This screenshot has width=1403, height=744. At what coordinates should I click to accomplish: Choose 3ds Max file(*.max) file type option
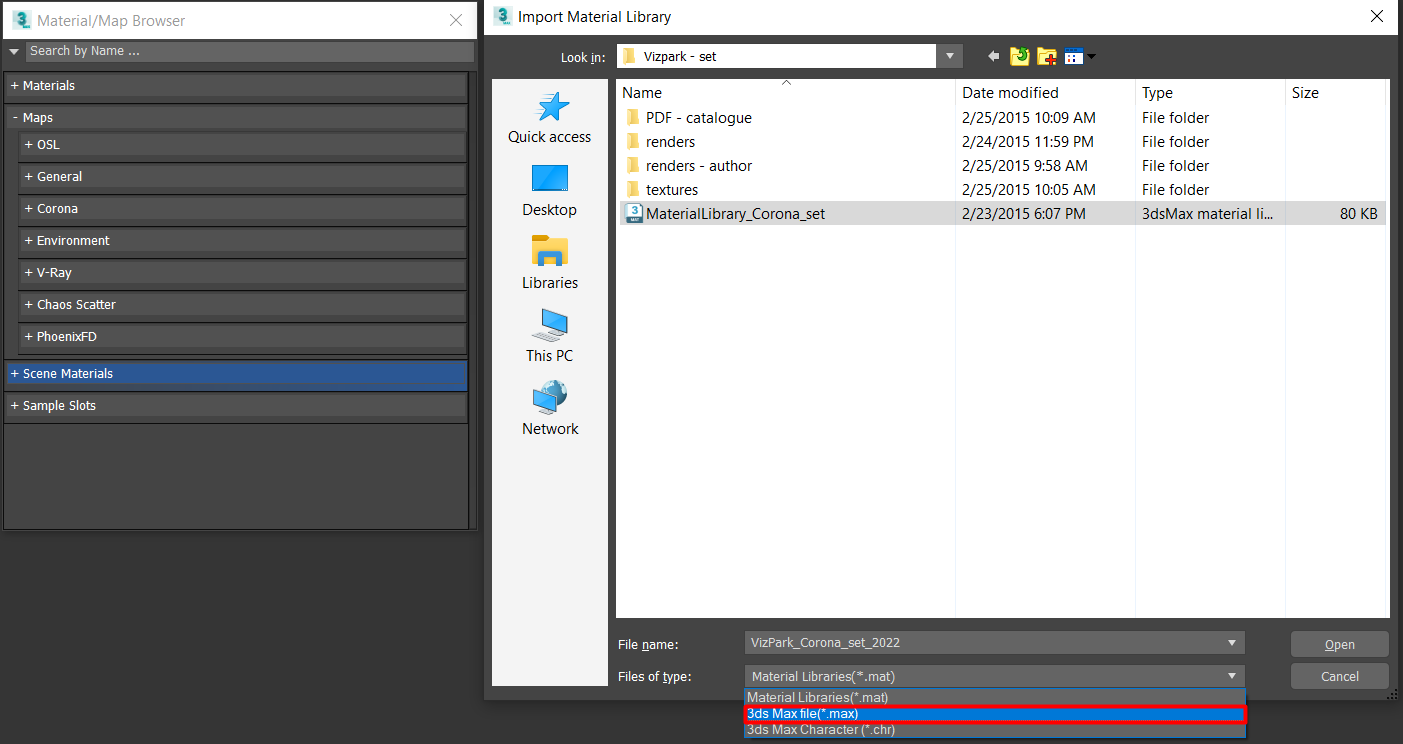(995, 713)
